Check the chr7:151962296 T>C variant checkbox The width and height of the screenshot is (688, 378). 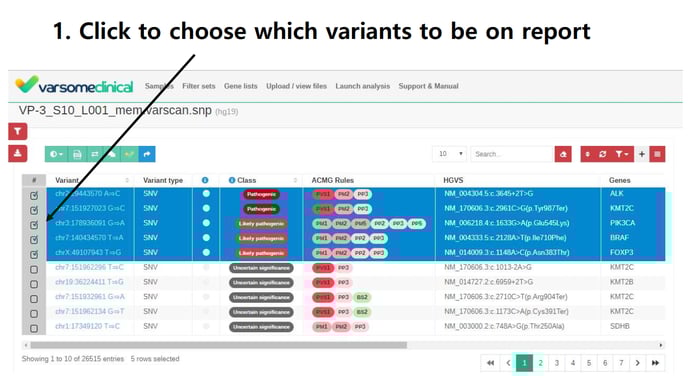(34, 269)
